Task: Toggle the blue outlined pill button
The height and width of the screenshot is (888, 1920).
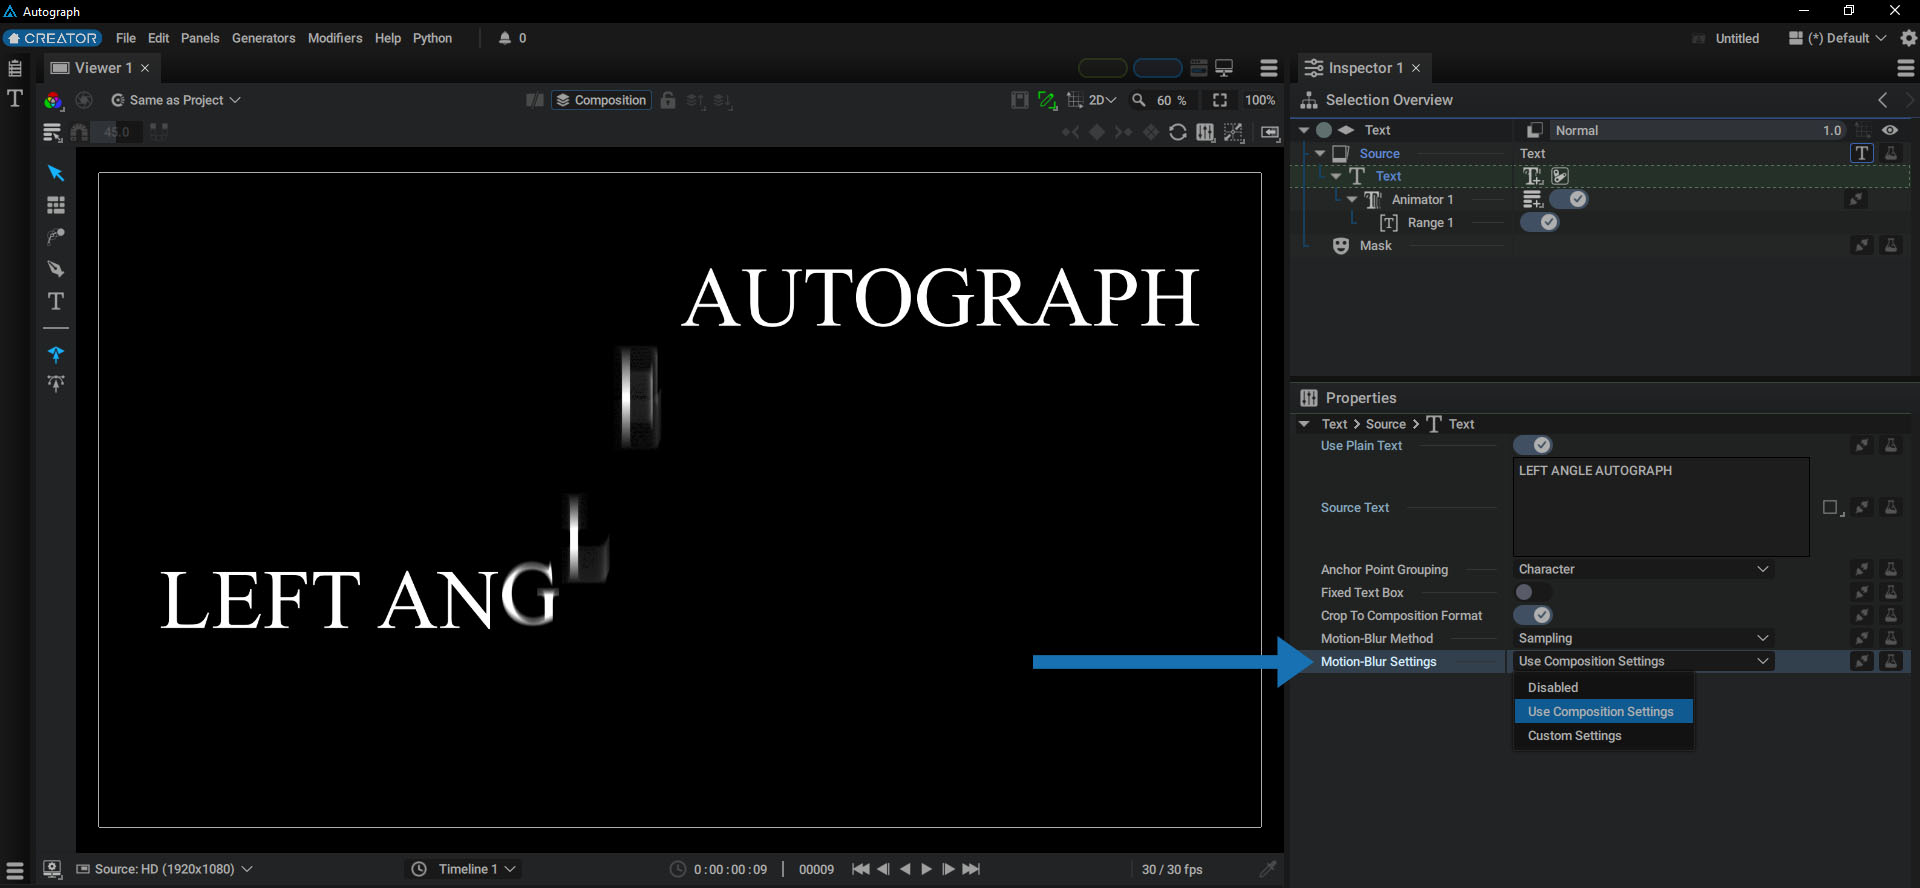Action: (x=1158, y=68)
